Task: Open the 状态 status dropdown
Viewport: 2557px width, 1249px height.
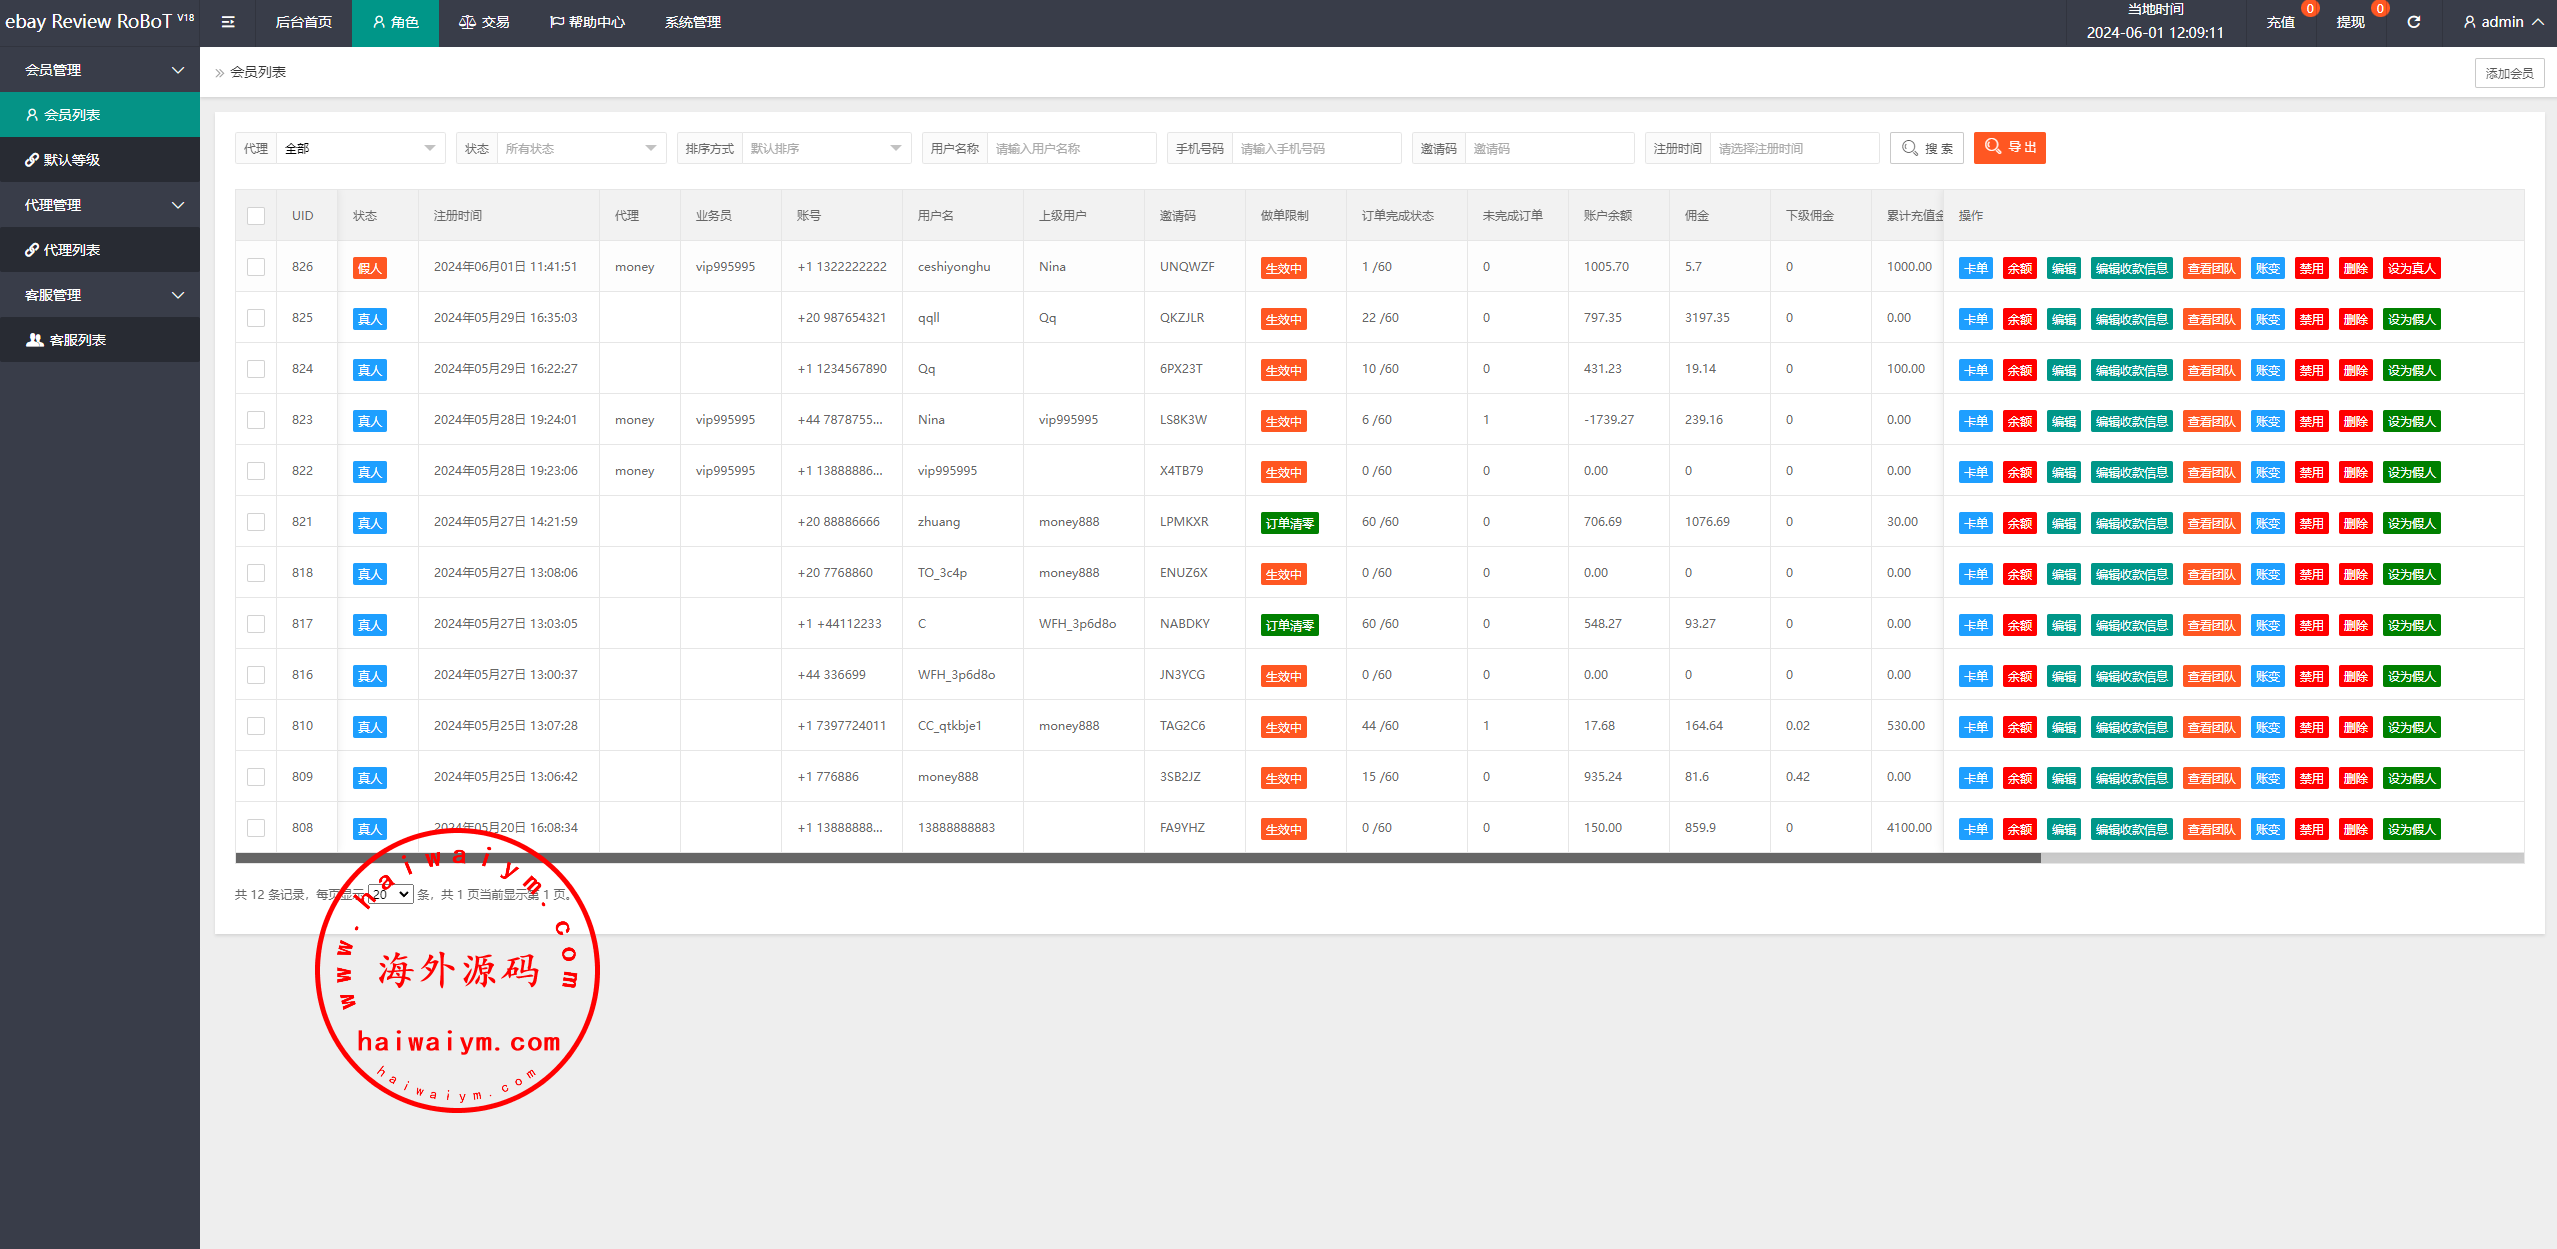Action: 579,148
